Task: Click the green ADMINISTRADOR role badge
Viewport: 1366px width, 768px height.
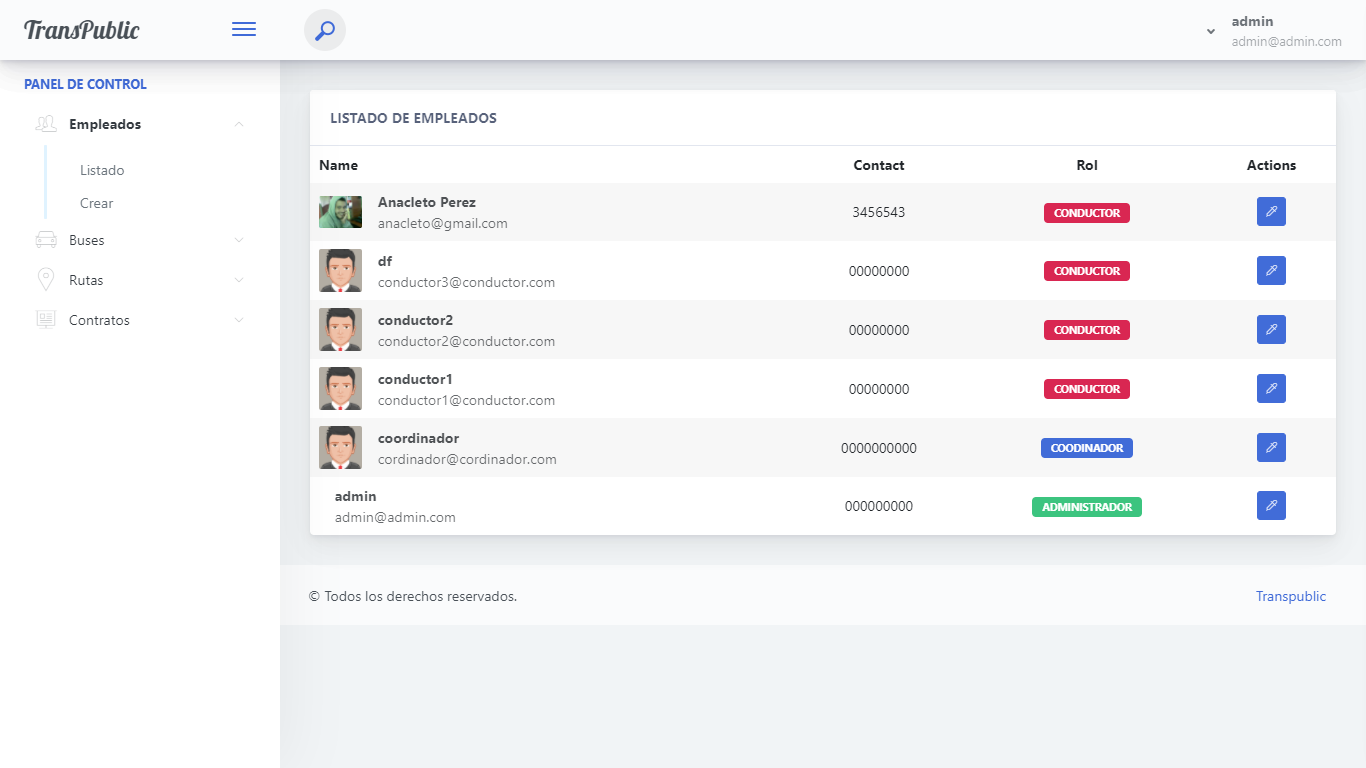Action: [x=1086, y=507]
